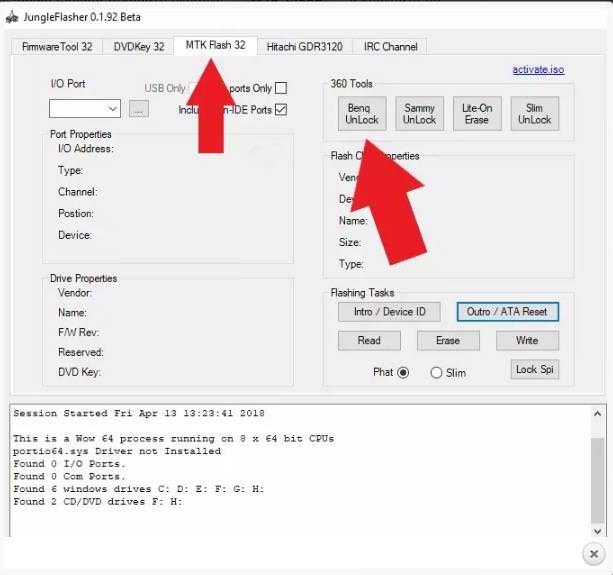Click the 'Found 6 windows drives' log line

click(139, 489)
